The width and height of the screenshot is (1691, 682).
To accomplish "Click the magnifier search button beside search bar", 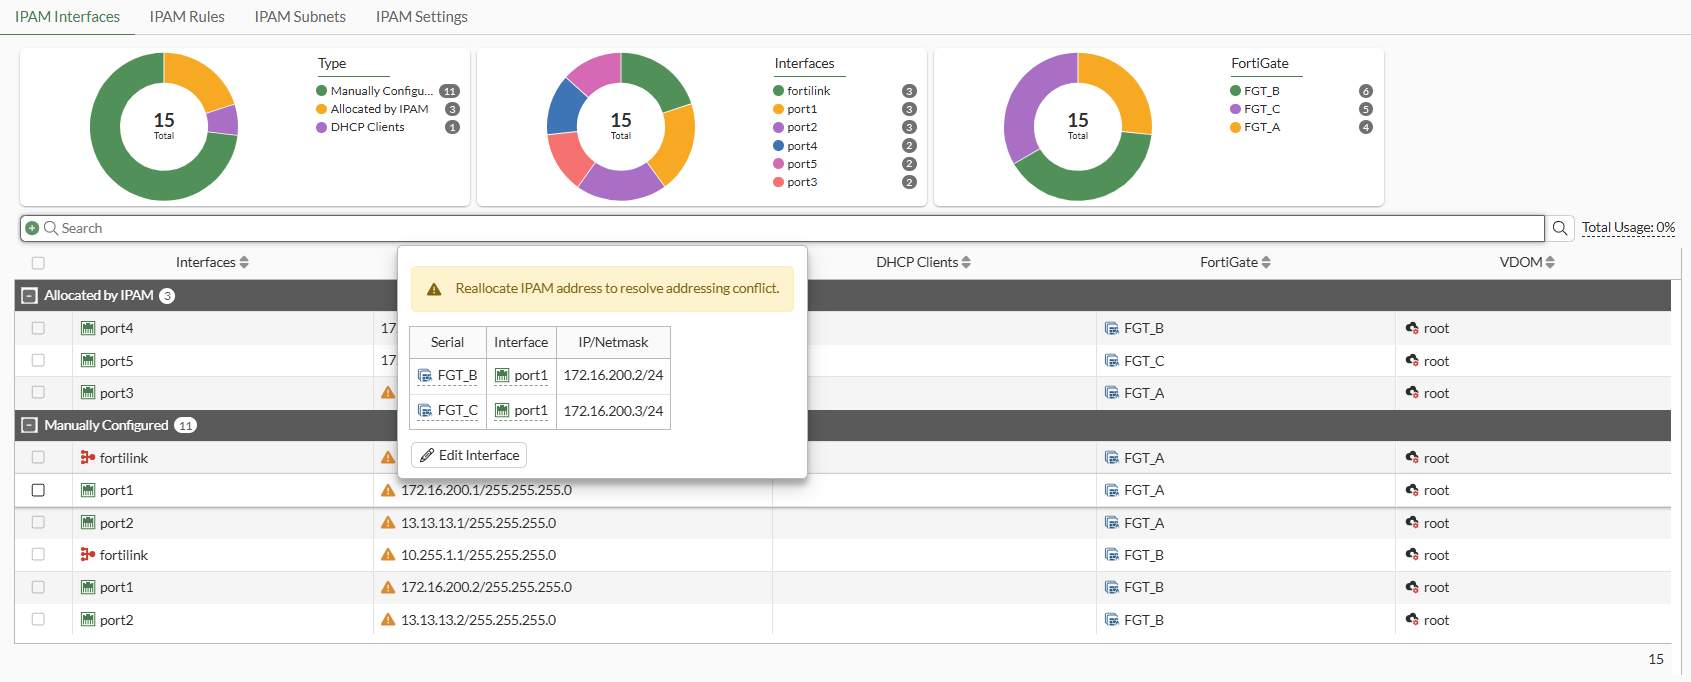I will tap(1559, 228).
